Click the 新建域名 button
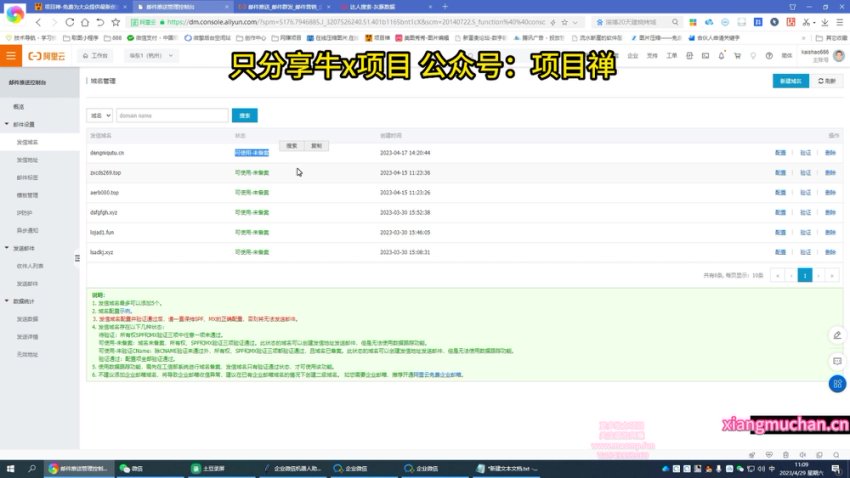The width and height of the screenshot is (850, 478). [788, 81]
